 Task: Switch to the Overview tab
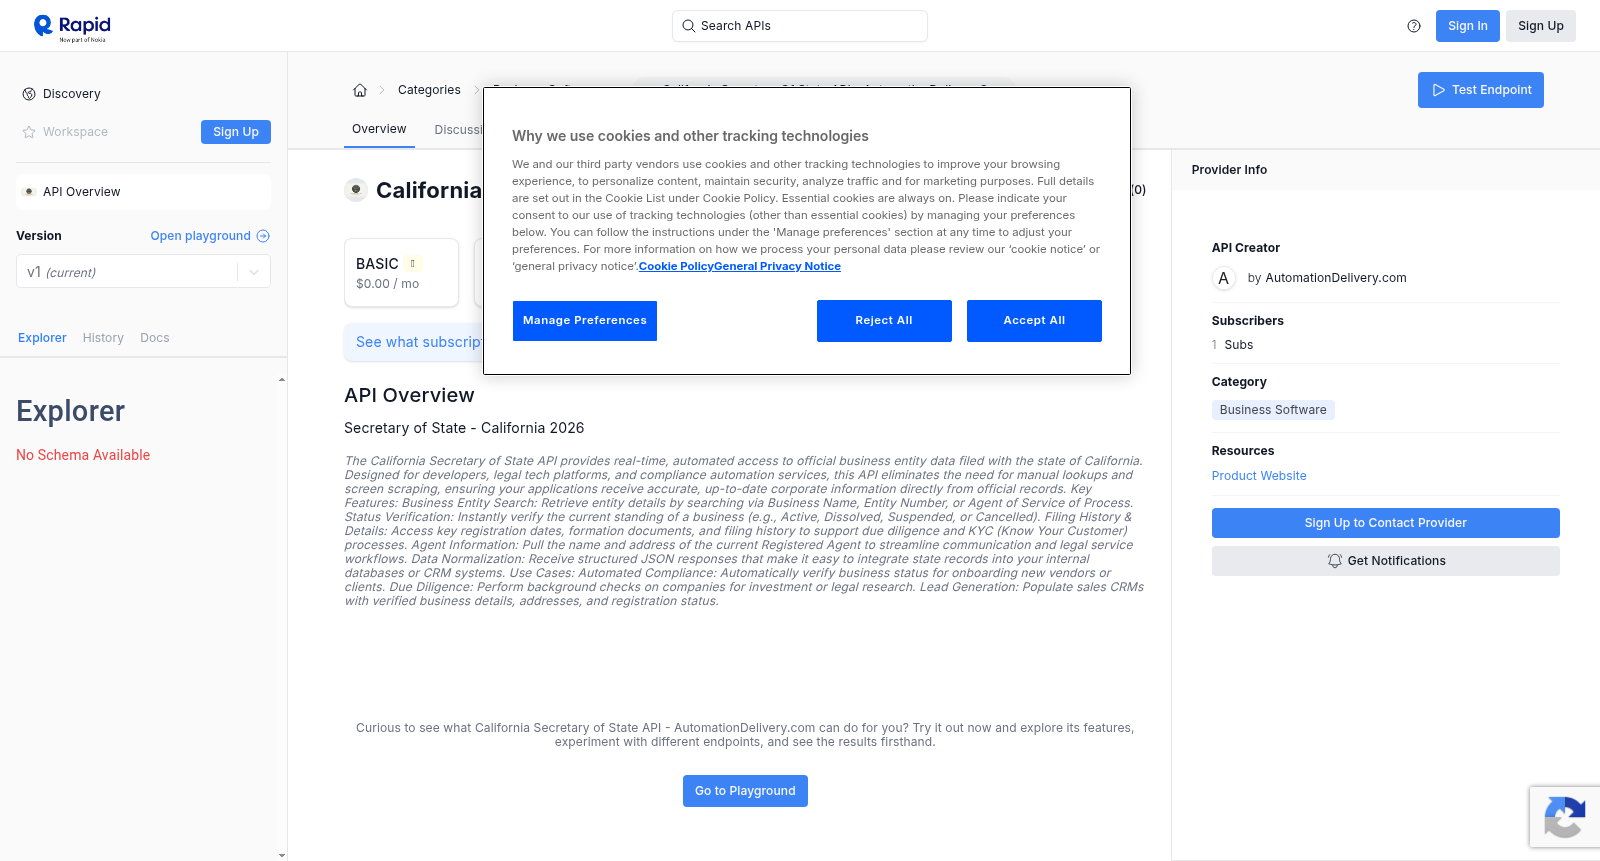tap(379, 129)
